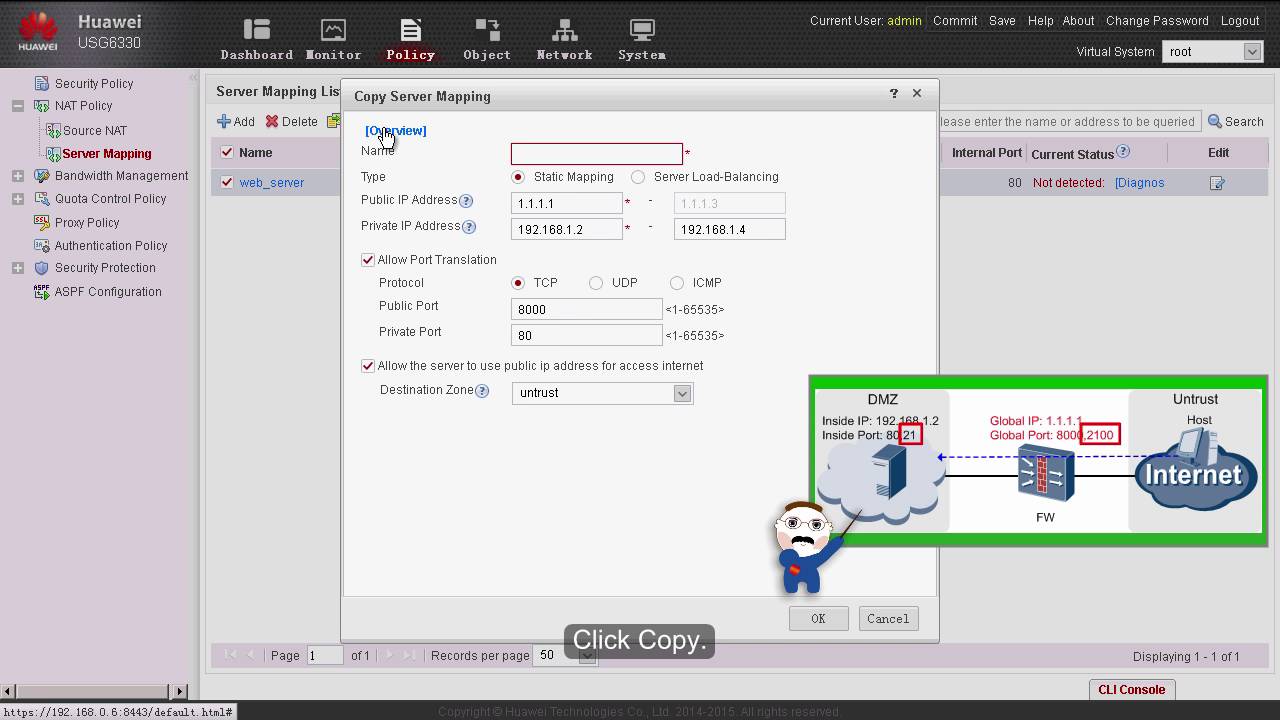
Task: Click Public IP Address help icon
Action: (x=466, y=201)
